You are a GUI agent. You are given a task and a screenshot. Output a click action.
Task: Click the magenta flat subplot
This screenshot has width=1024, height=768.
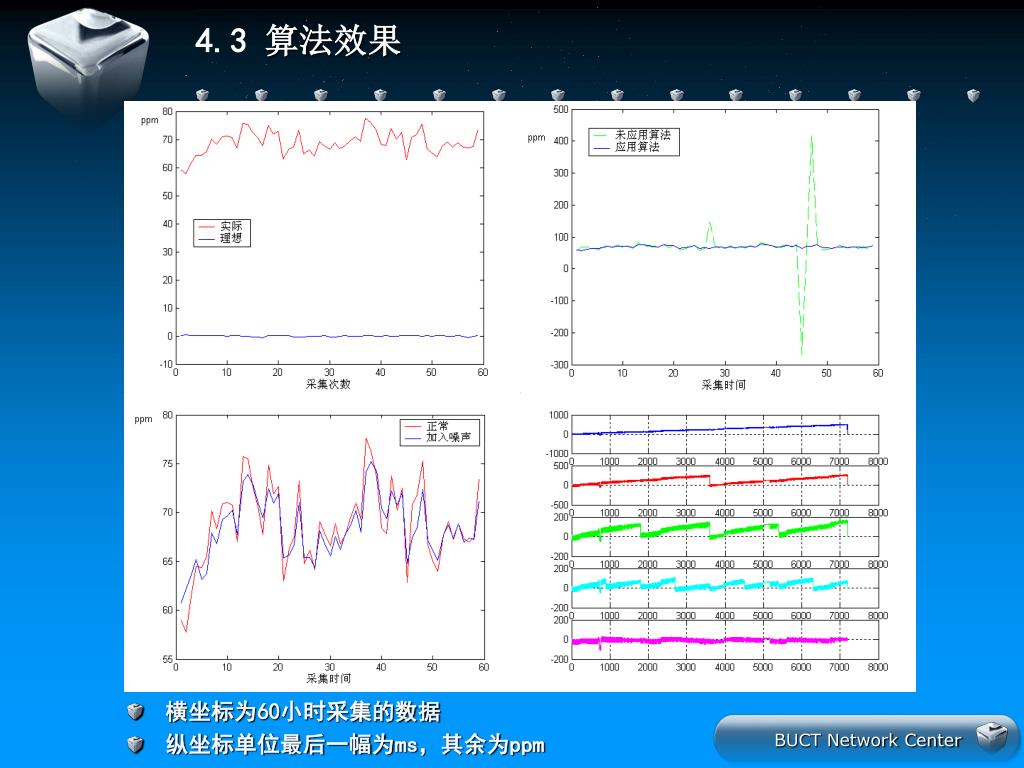point(710,641)
